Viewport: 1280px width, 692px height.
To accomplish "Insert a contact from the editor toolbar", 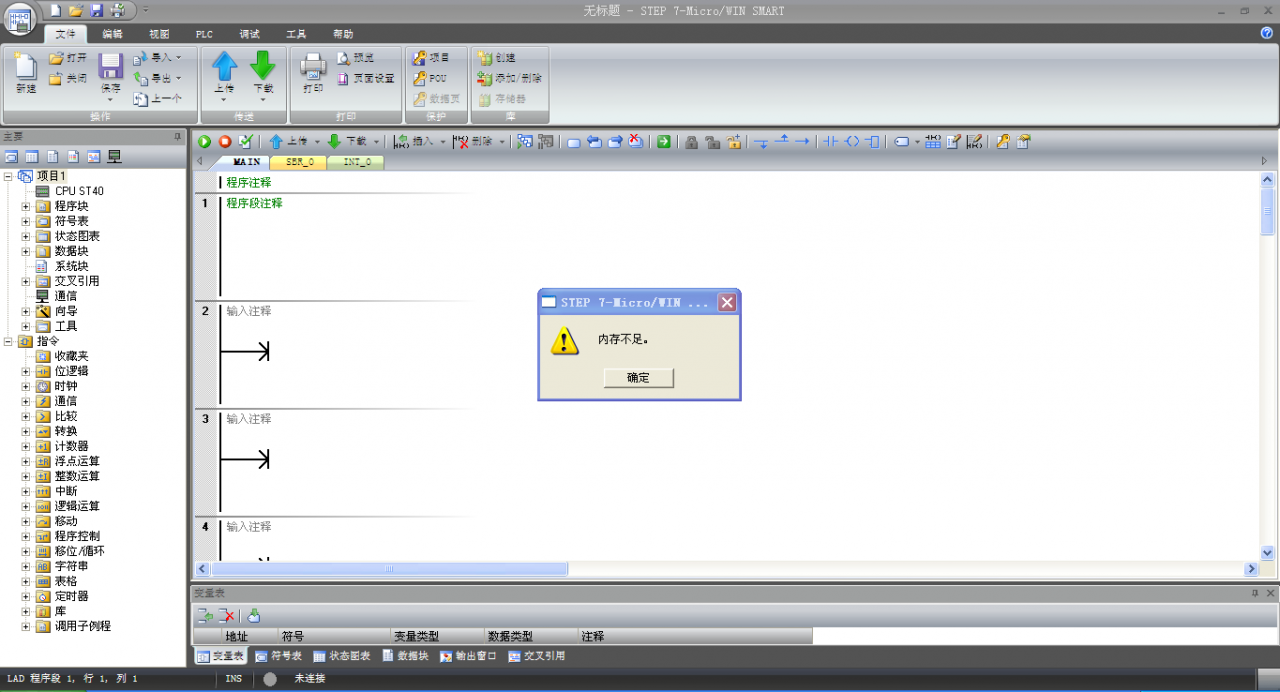I will point(830,142).
